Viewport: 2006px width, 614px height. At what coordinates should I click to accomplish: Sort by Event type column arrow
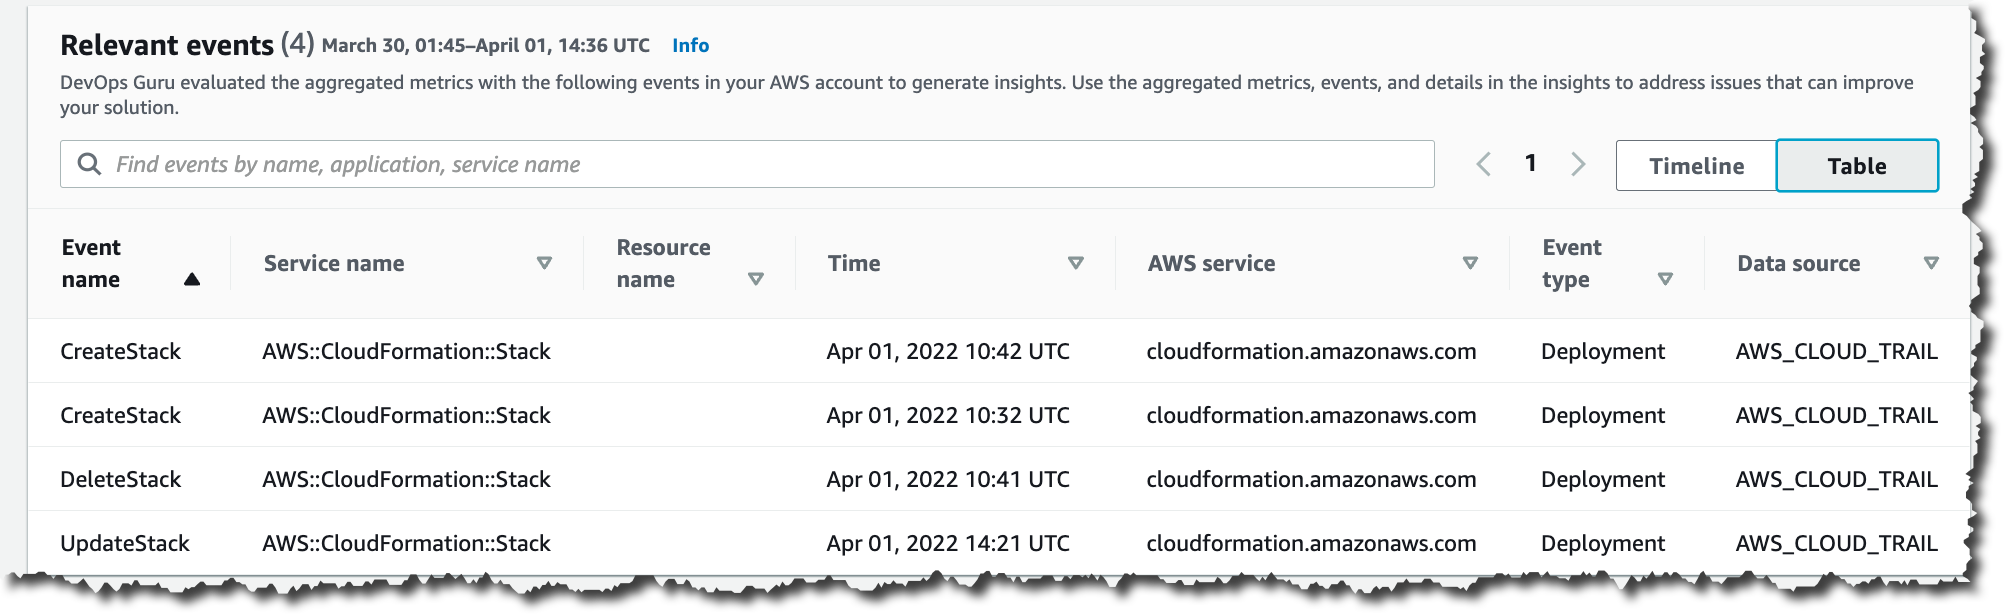coord(1665,280)
